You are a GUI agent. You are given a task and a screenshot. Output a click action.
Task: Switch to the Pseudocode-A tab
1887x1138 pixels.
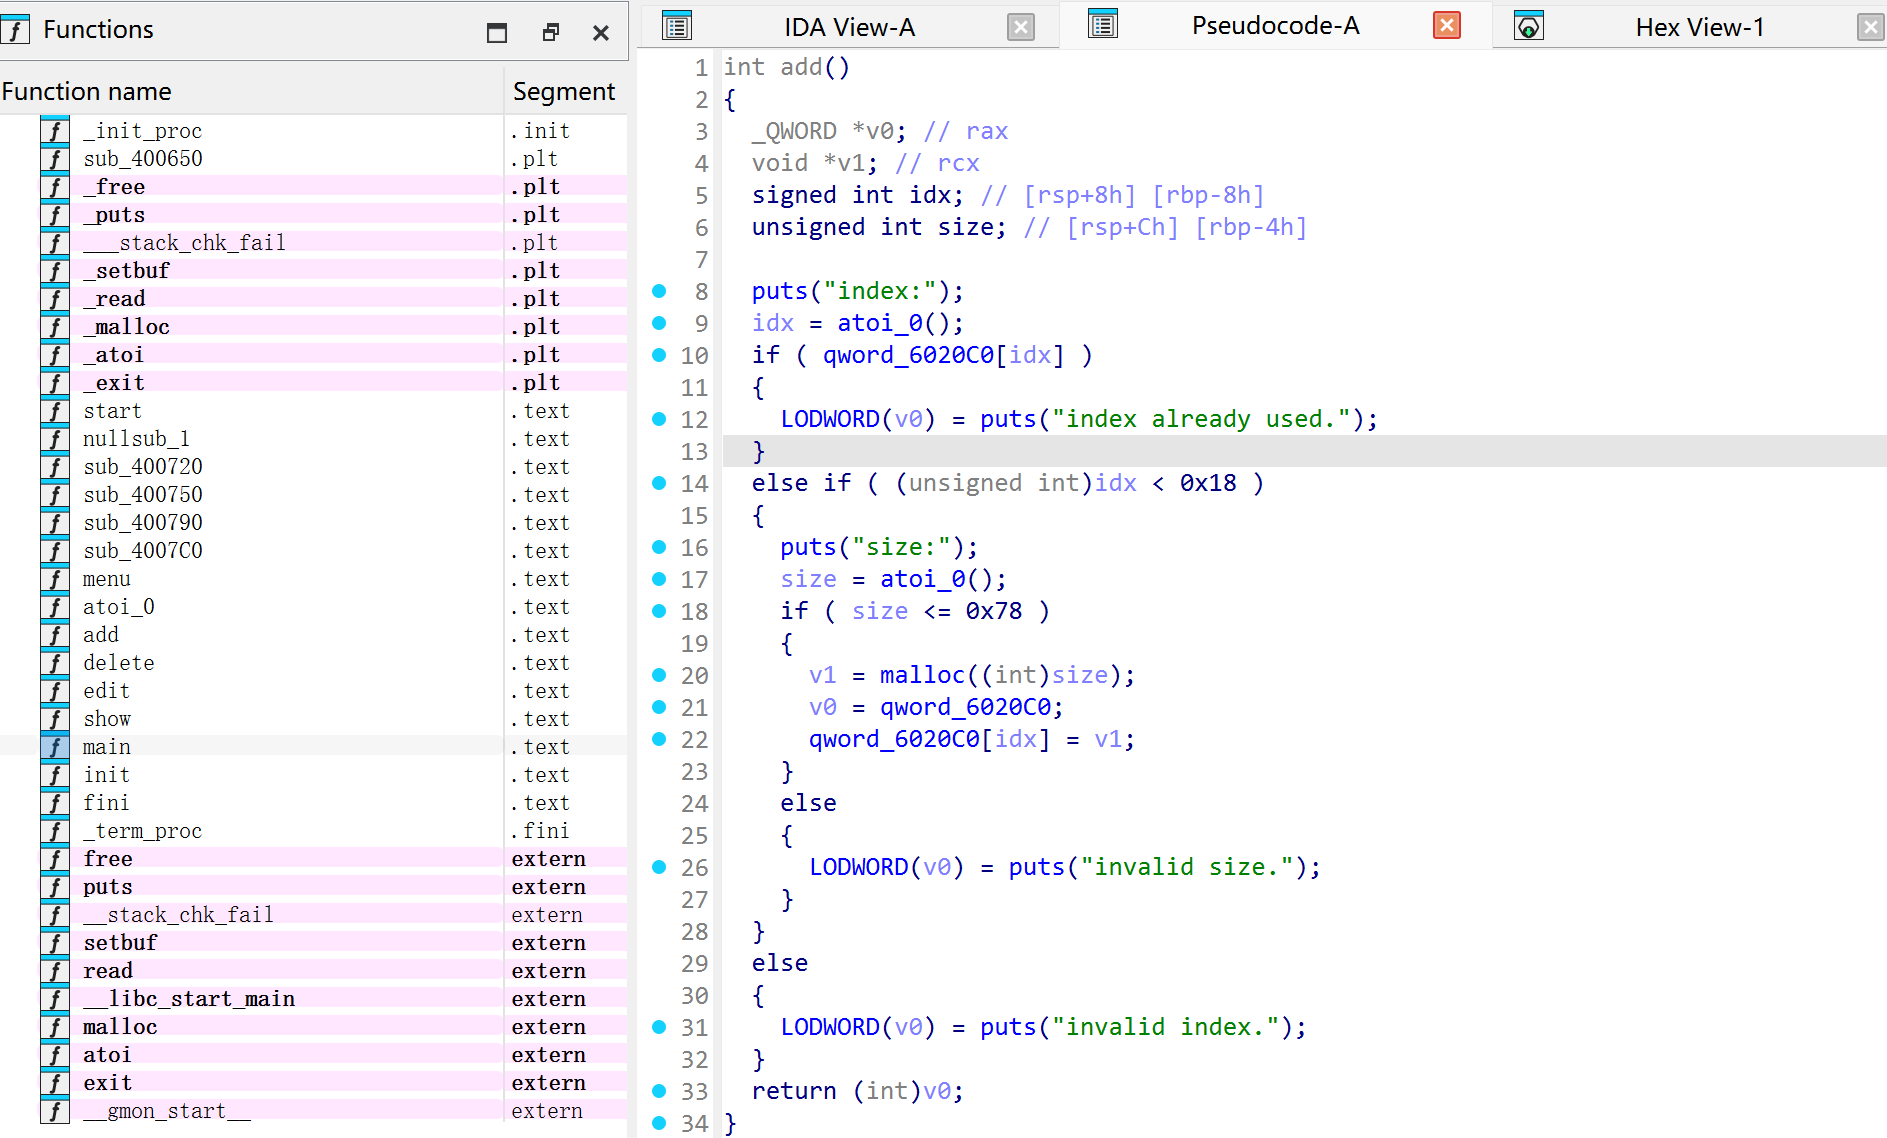coord(1275,25)
